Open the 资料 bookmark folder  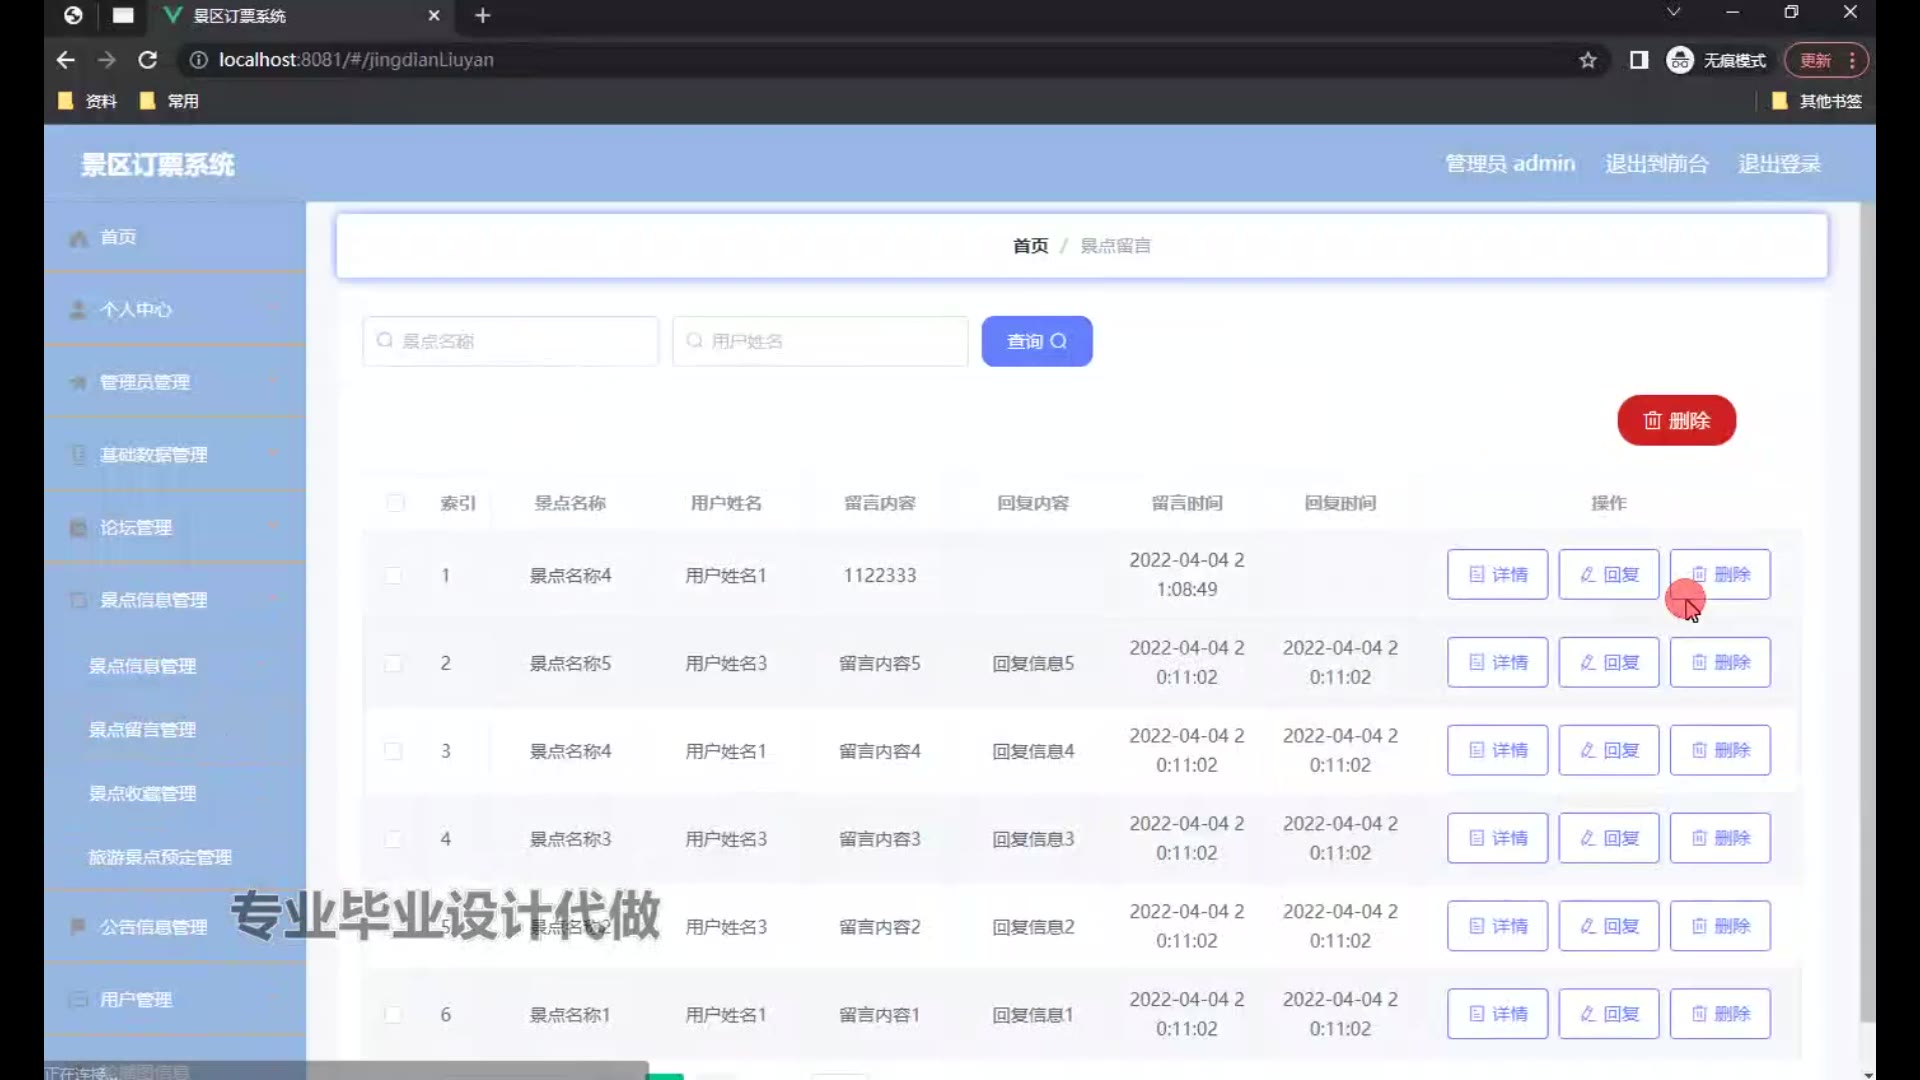coord(88,101)
